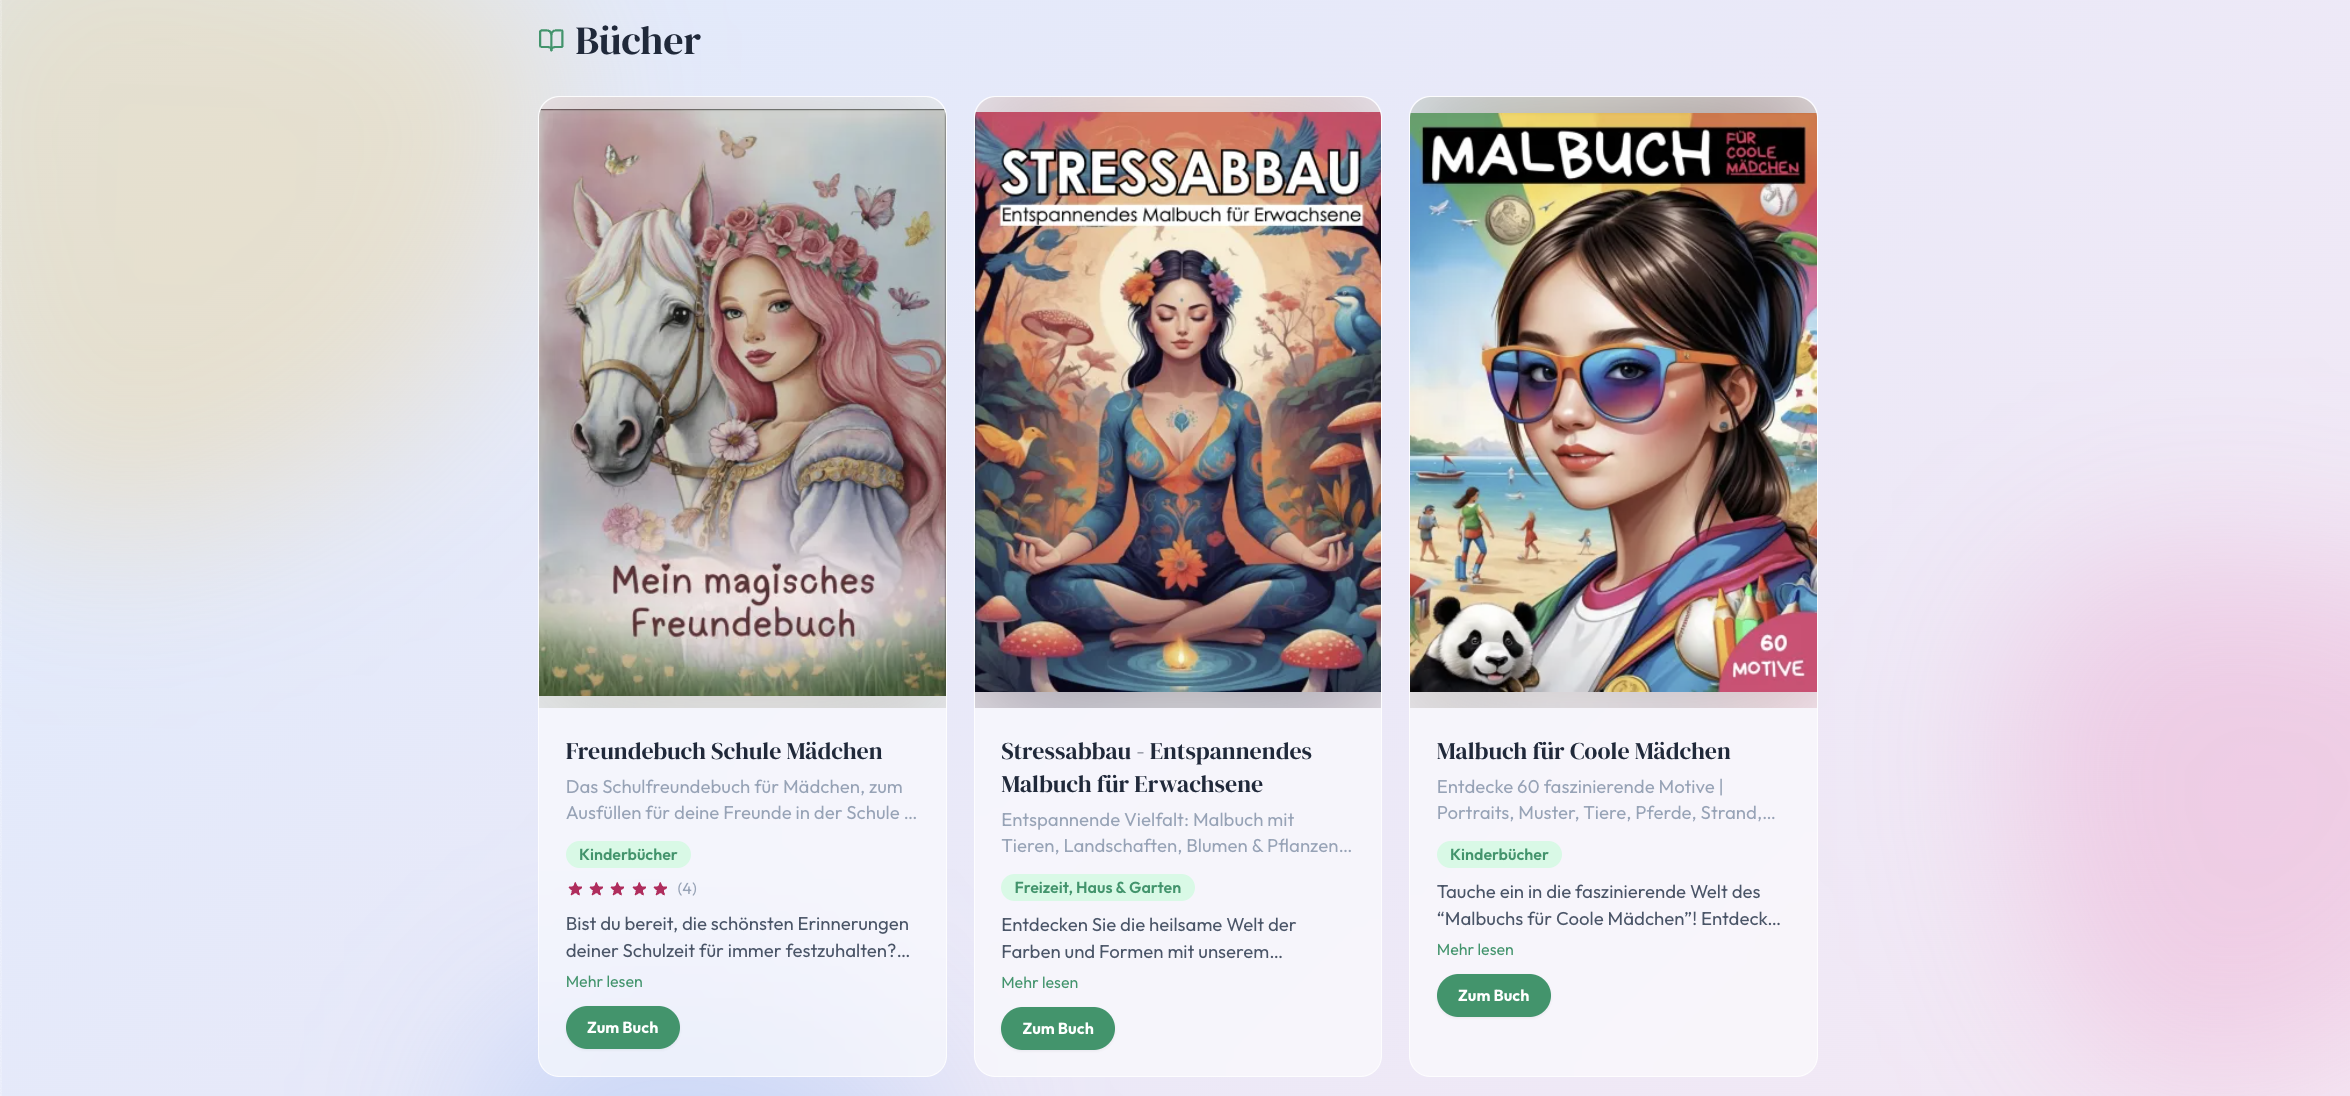
Task: Click the (4) review count
Action: [x=687, y=888]
